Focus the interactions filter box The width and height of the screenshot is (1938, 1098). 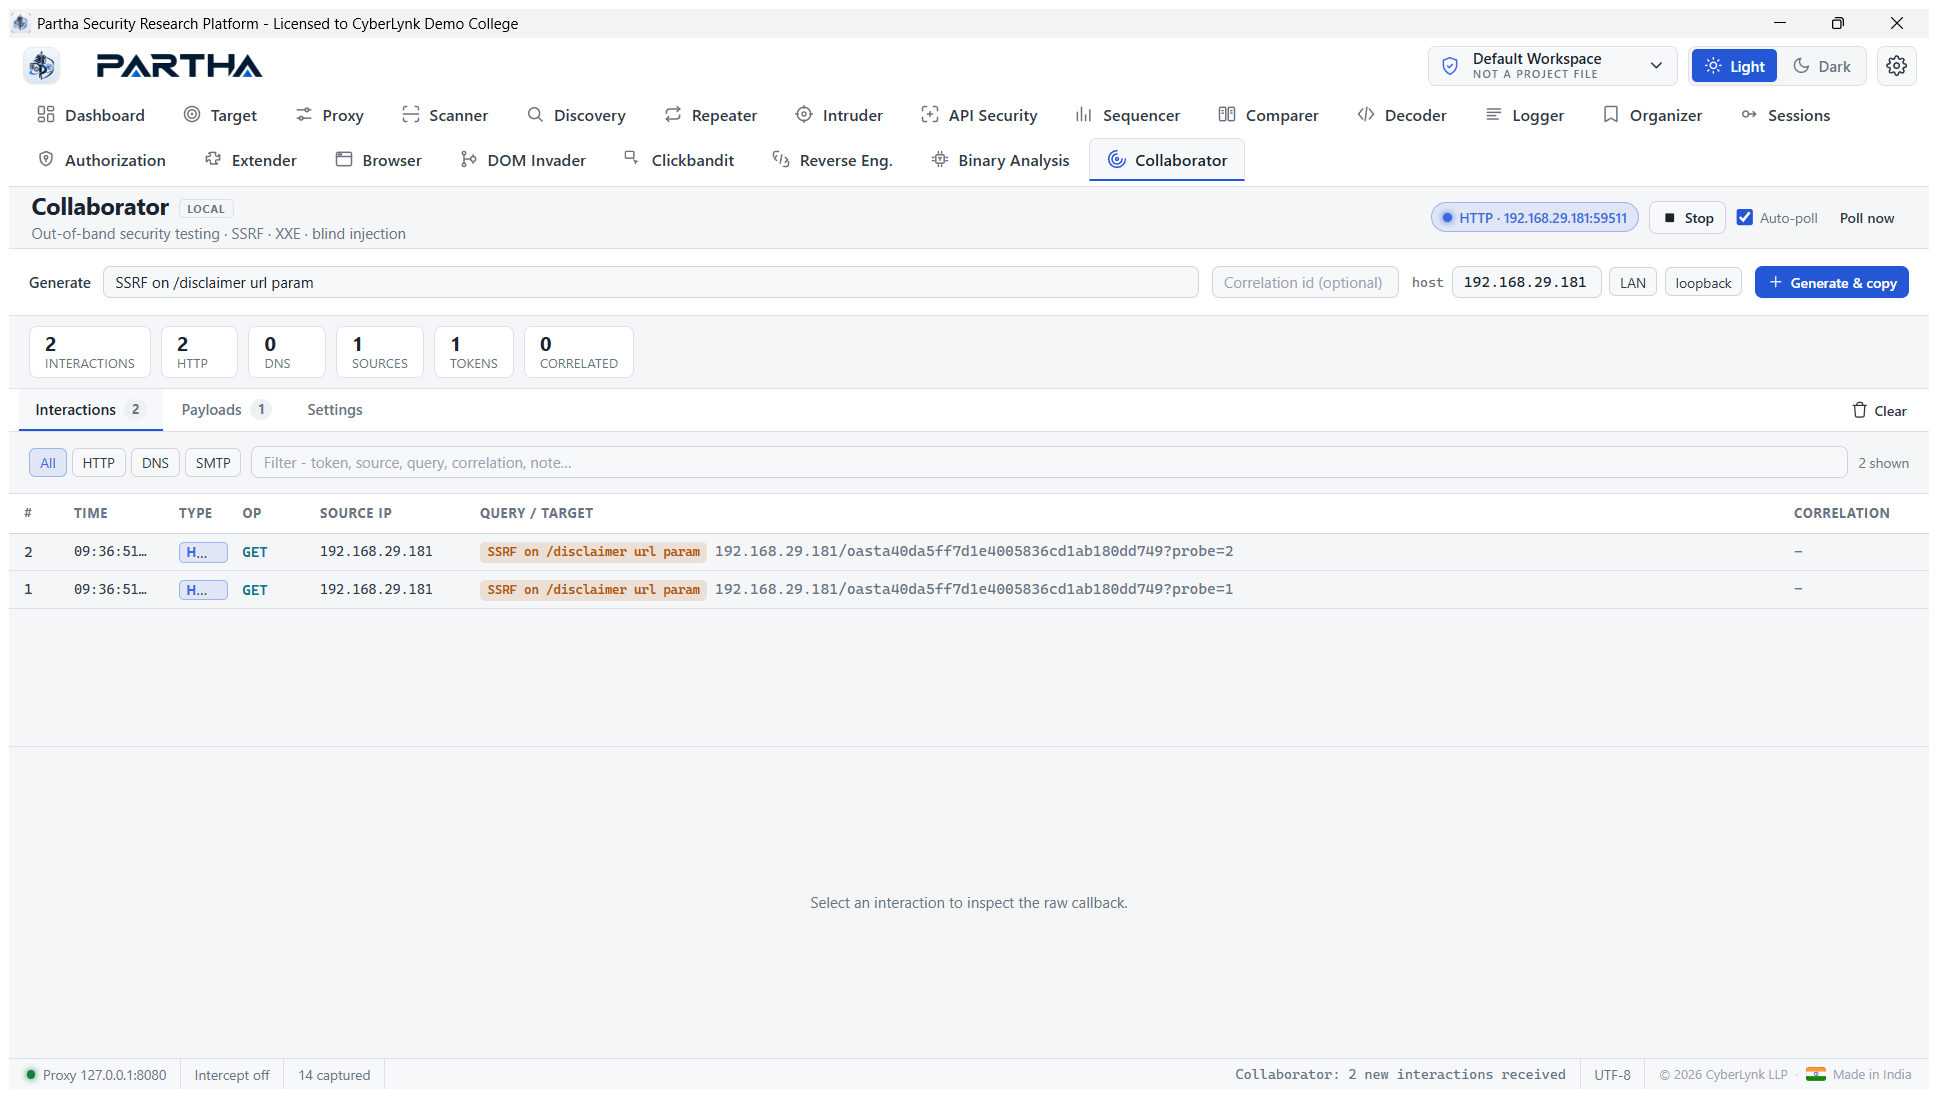click(1049, 463)
